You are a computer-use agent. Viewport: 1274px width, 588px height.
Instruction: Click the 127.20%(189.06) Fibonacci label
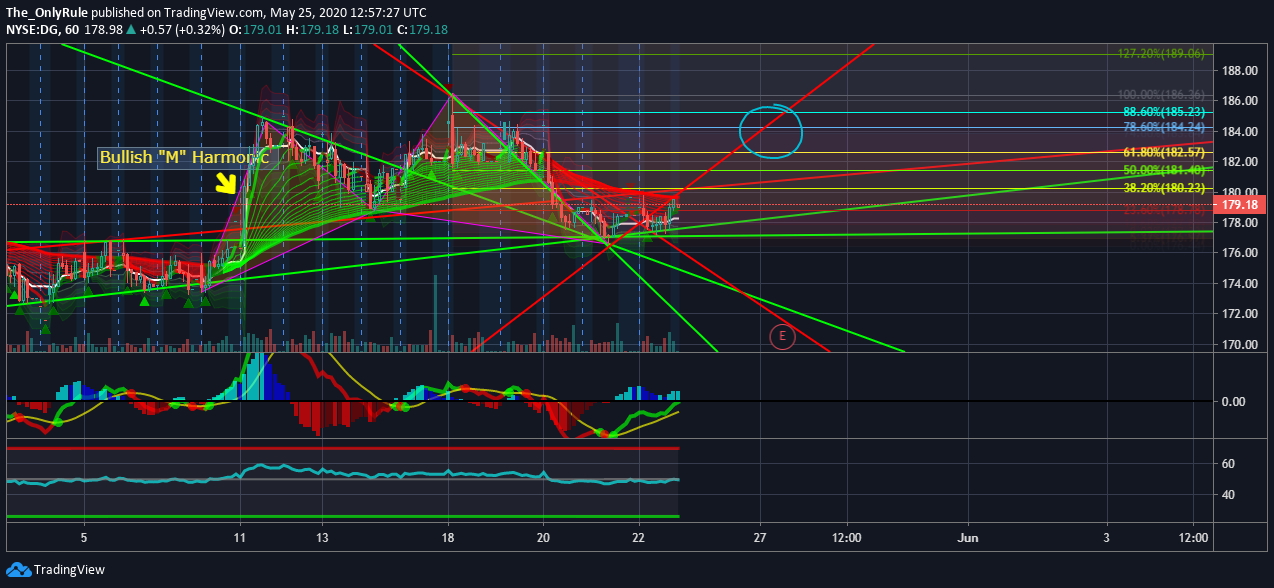pyautogui.click(x=1160, y=54)
